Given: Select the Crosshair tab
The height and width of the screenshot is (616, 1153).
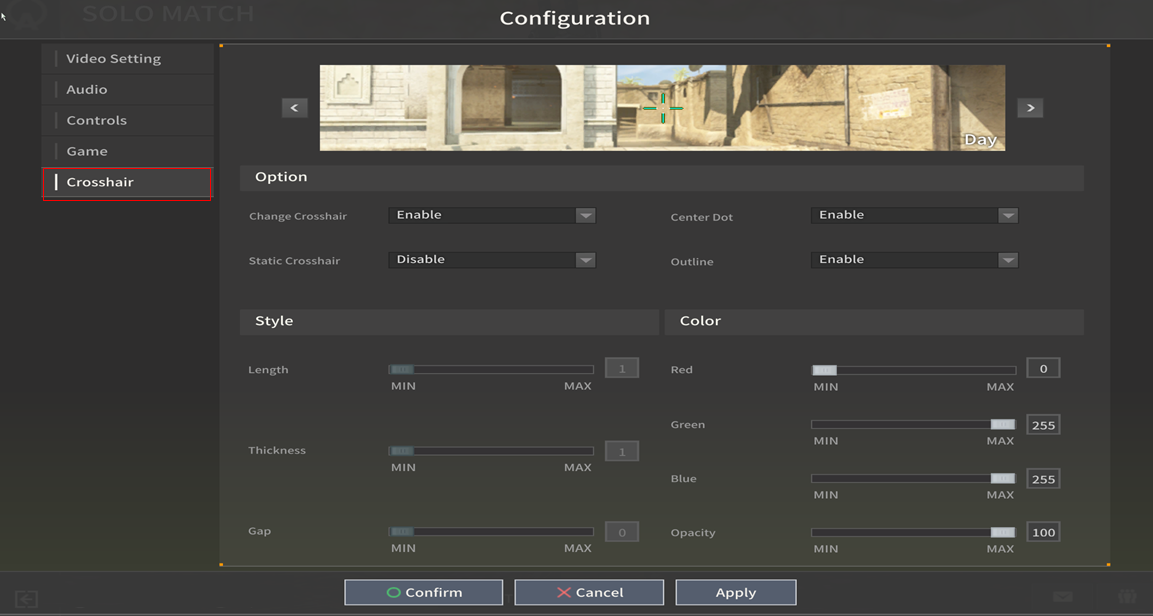Looking at the screenshot, I should click(x=100, y=183).
